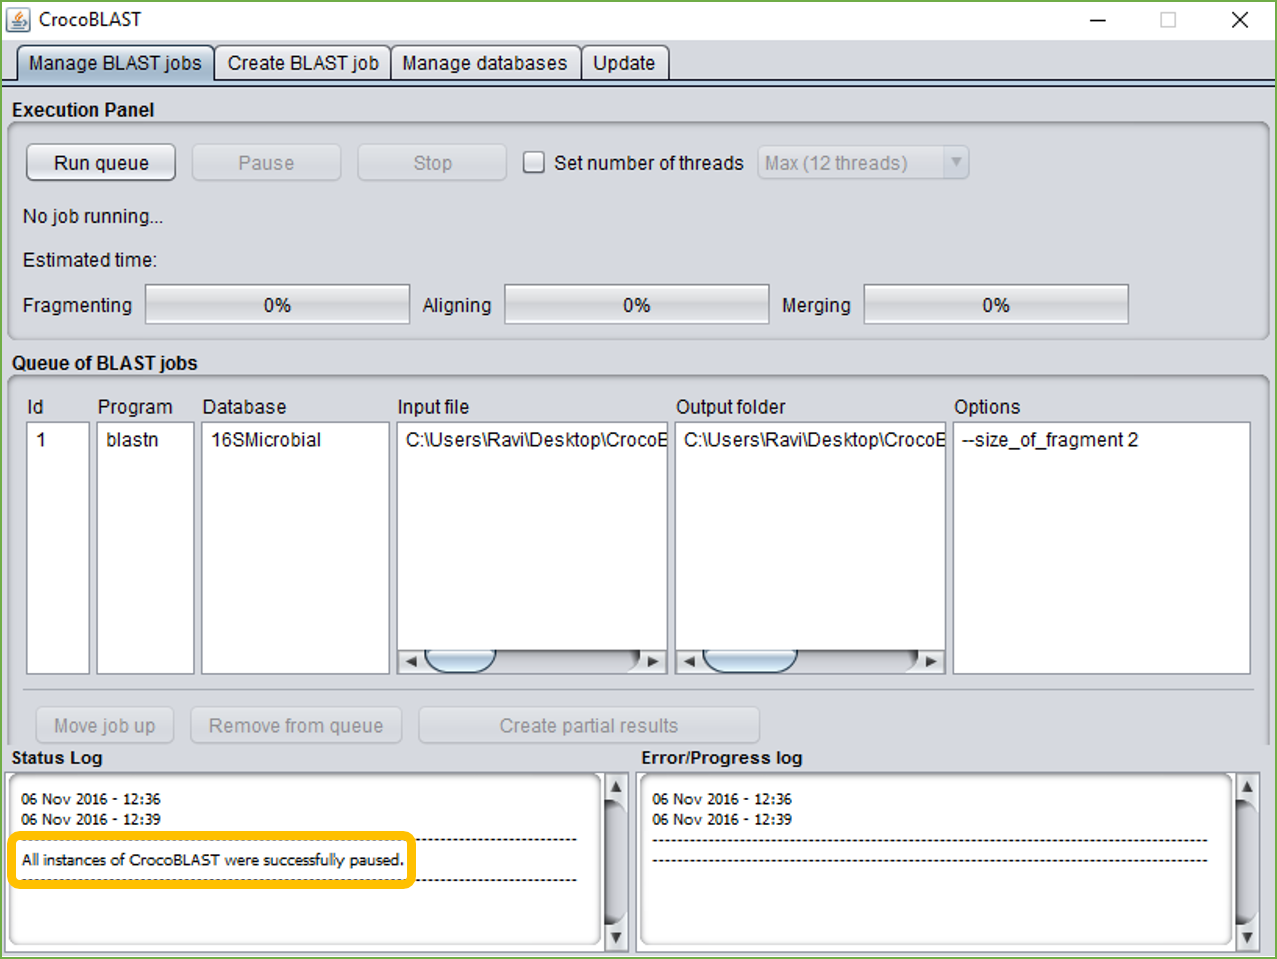Click the Input file list left scroll arrow
Viewport: 1277px width, 959px height.
[x=409, y=661]
